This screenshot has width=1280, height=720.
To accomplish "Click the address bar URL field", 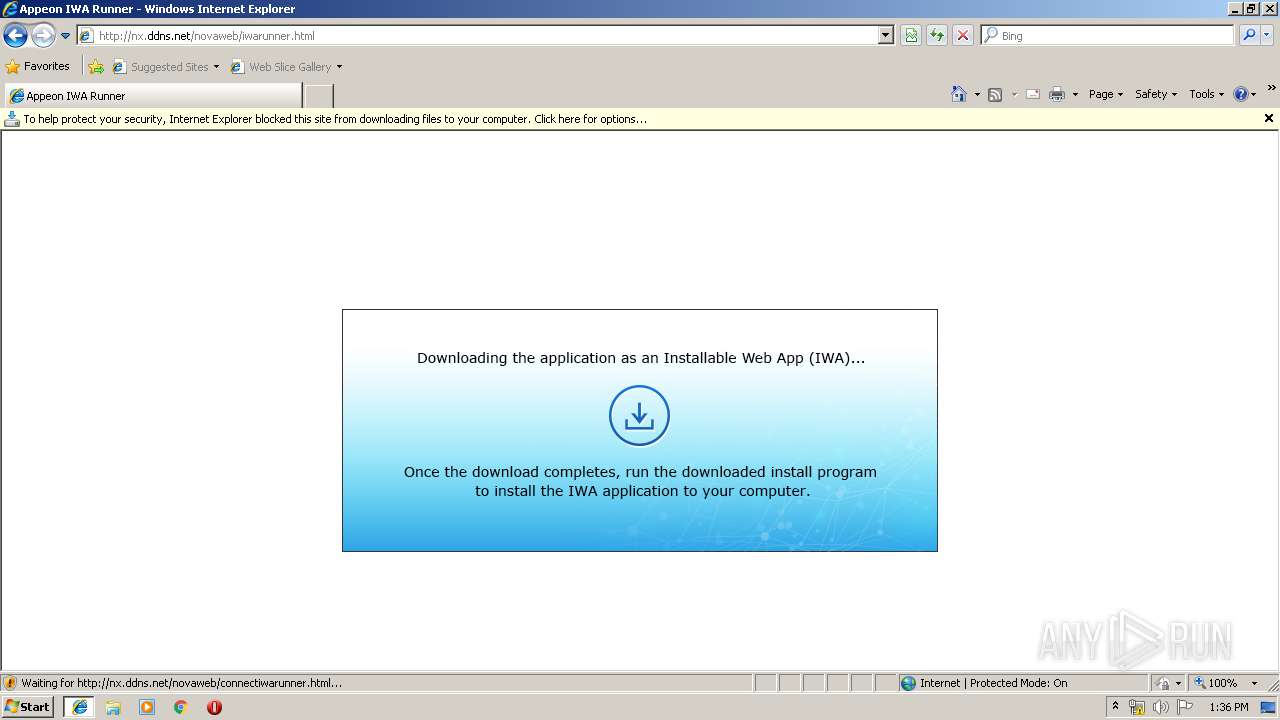I will (478, 36).
